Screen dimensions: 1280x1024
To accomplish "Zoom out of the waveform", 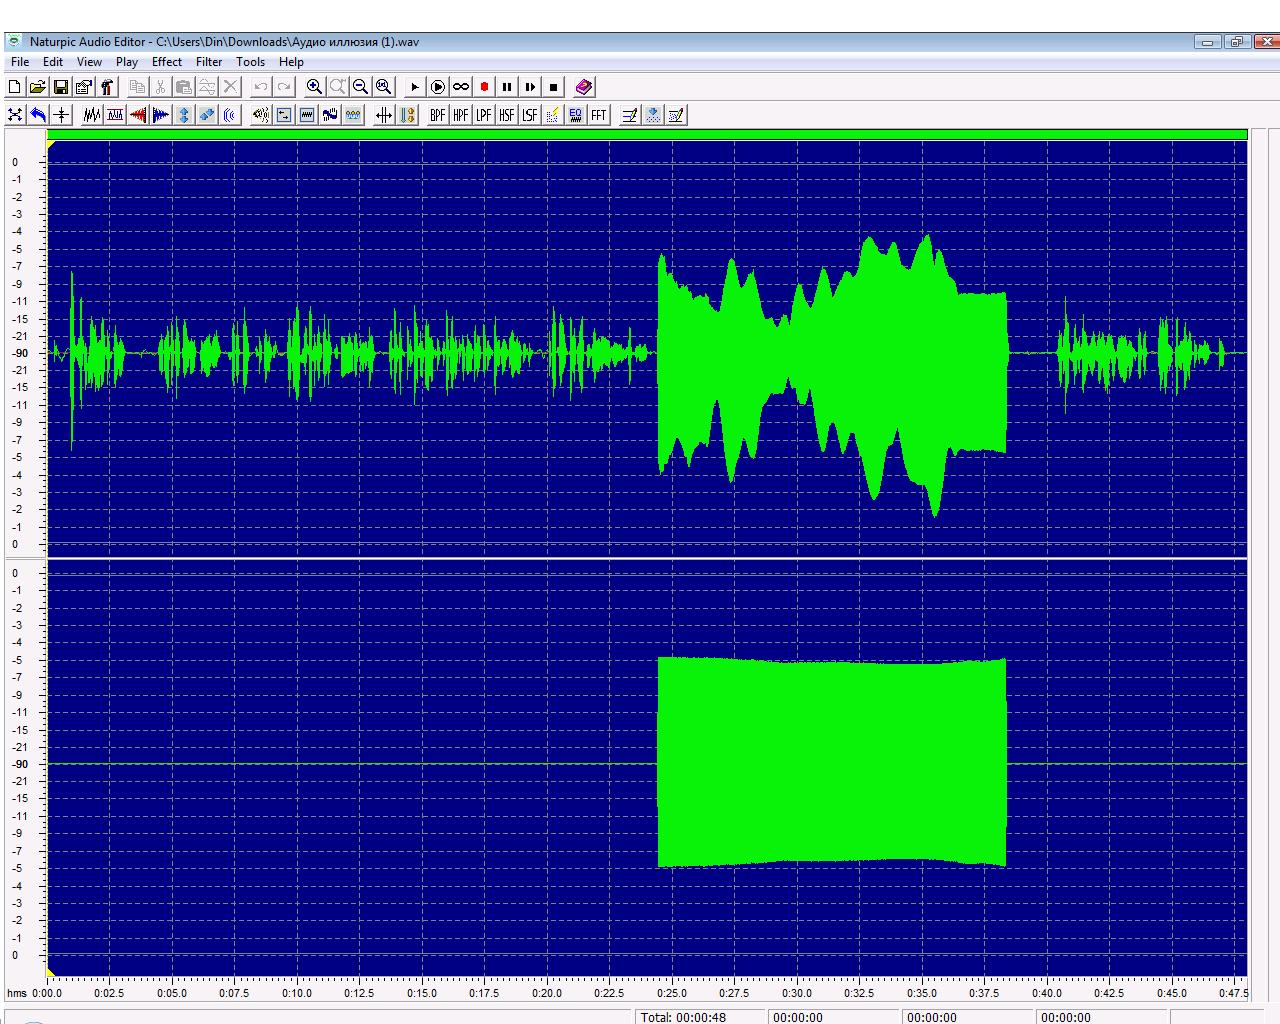I will click(361, 87).
